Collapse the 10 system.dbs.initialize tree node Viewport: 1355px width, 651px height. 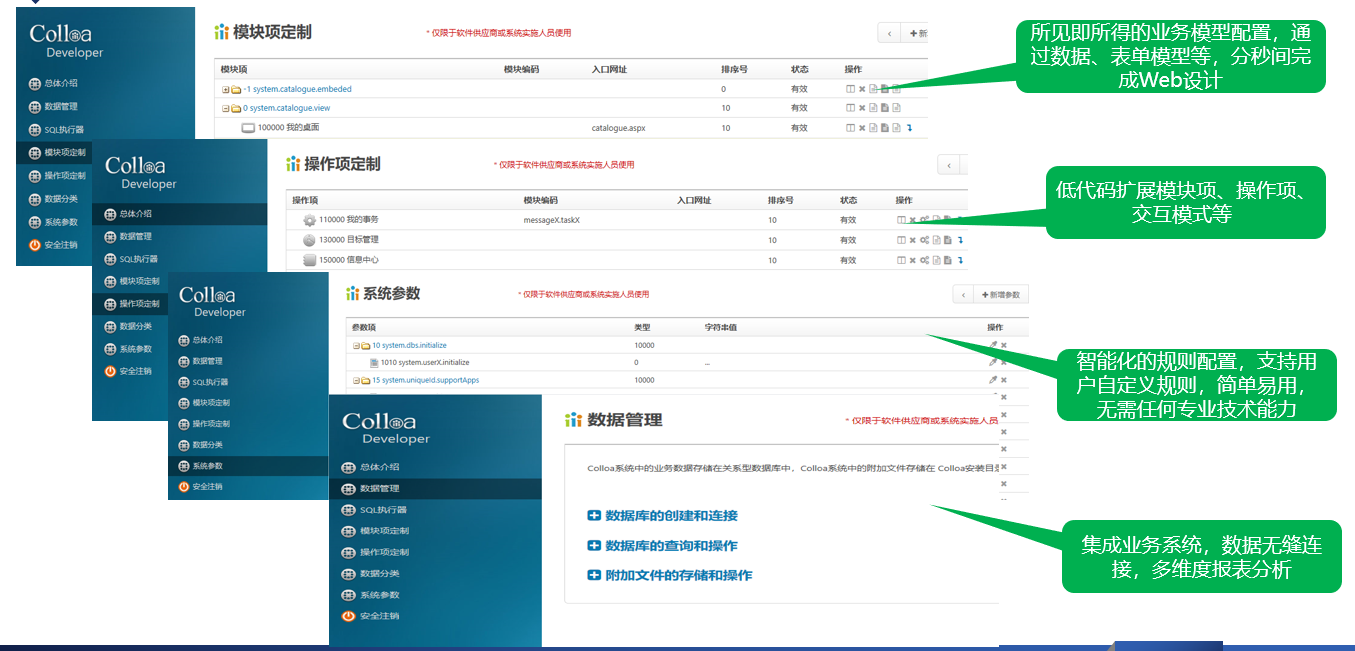pos(355,345)
